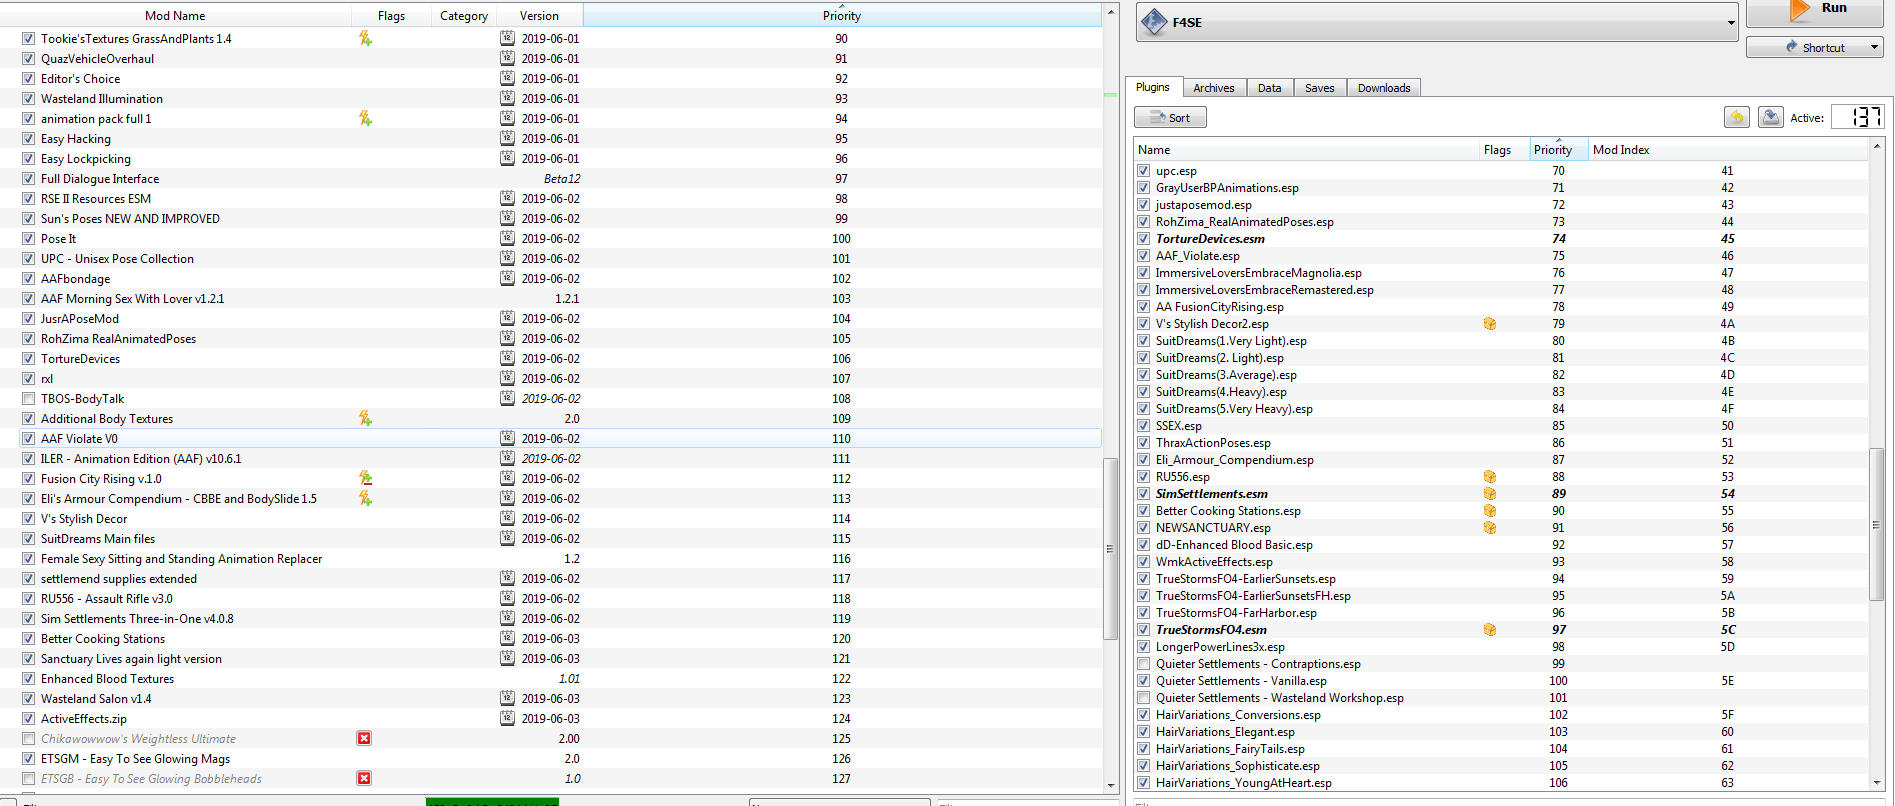This screenshot has height=806, width=1895.
Task: Enable Quieter Settlements - Wasteland Workshop.esp plugin
Action: (1143, 698)
